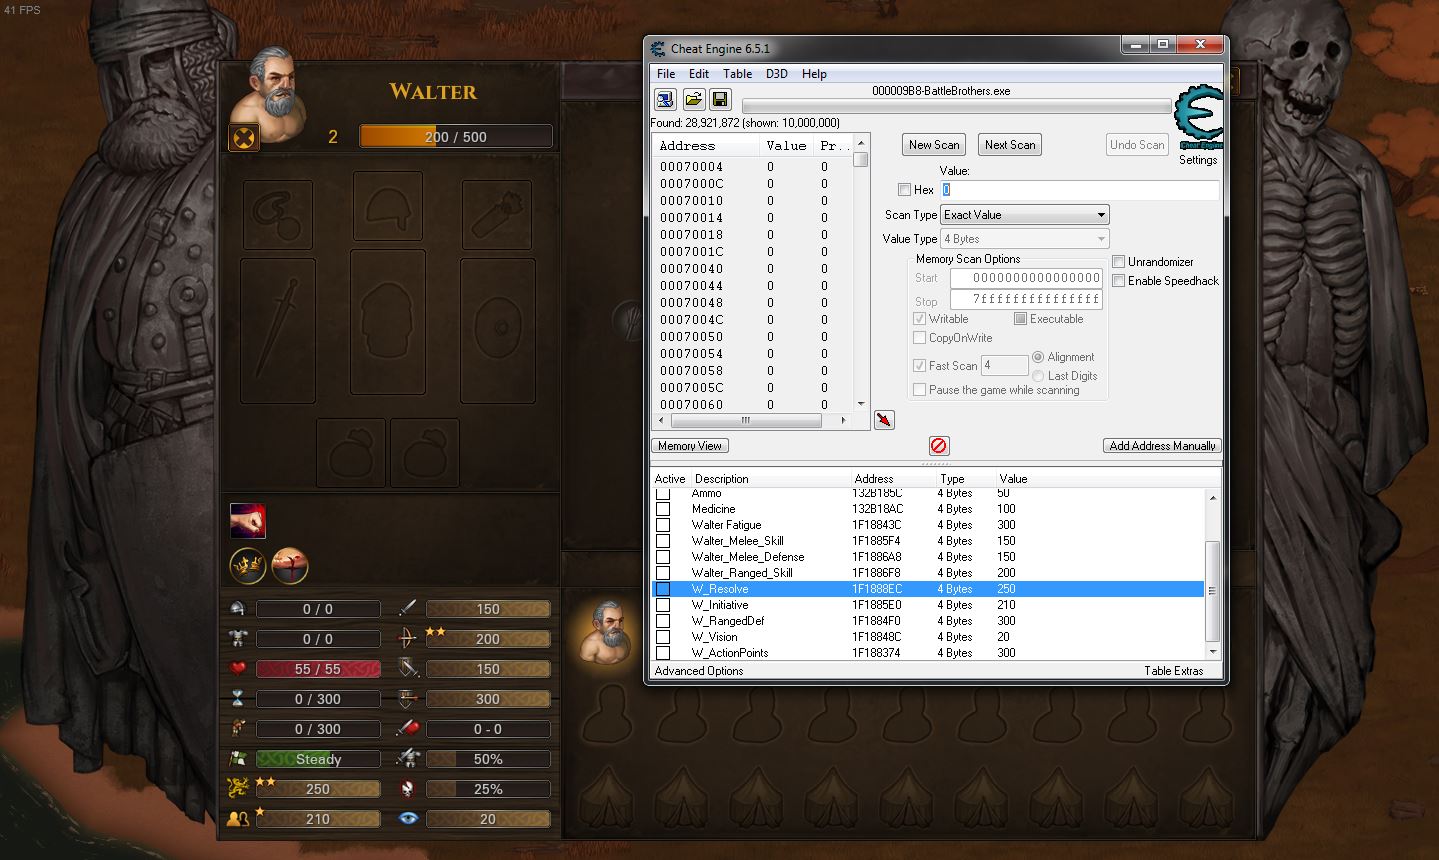This screenshot has width=1439, height=860.
Task: Click the golden crown trait icon
Action: click(x=248, y=566)
